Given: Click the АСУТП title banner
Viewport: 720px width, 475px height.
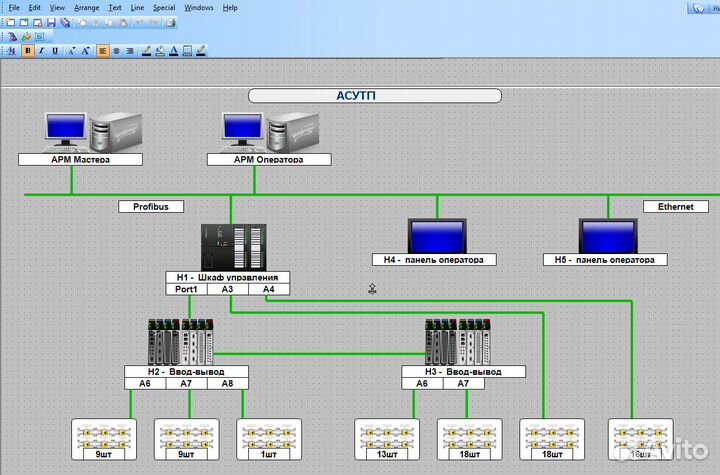Looking at the screenshot, I should coord(374,96).
